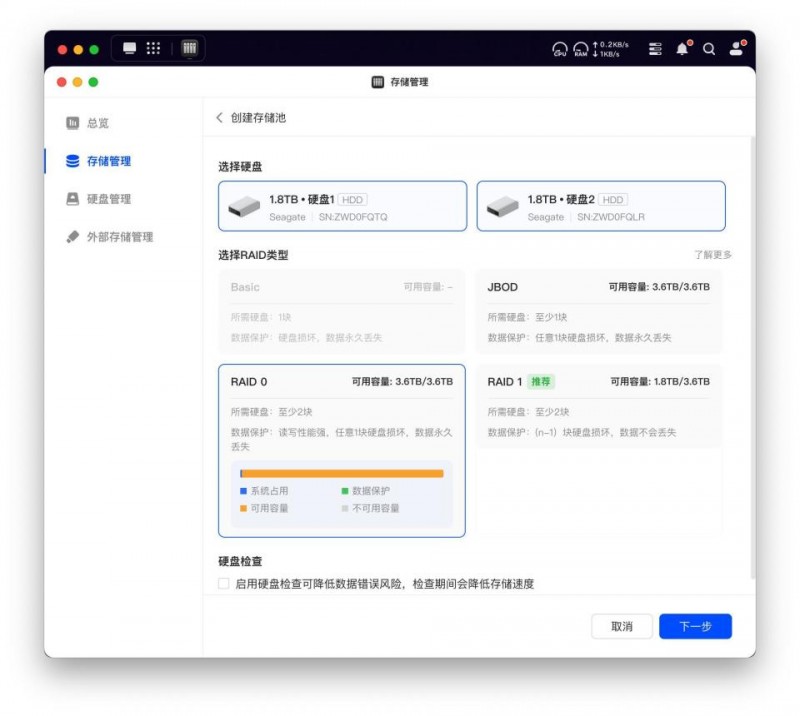800x716 pixels.
Task: Enable the disk check checkbox
Action: click(224, 584)
